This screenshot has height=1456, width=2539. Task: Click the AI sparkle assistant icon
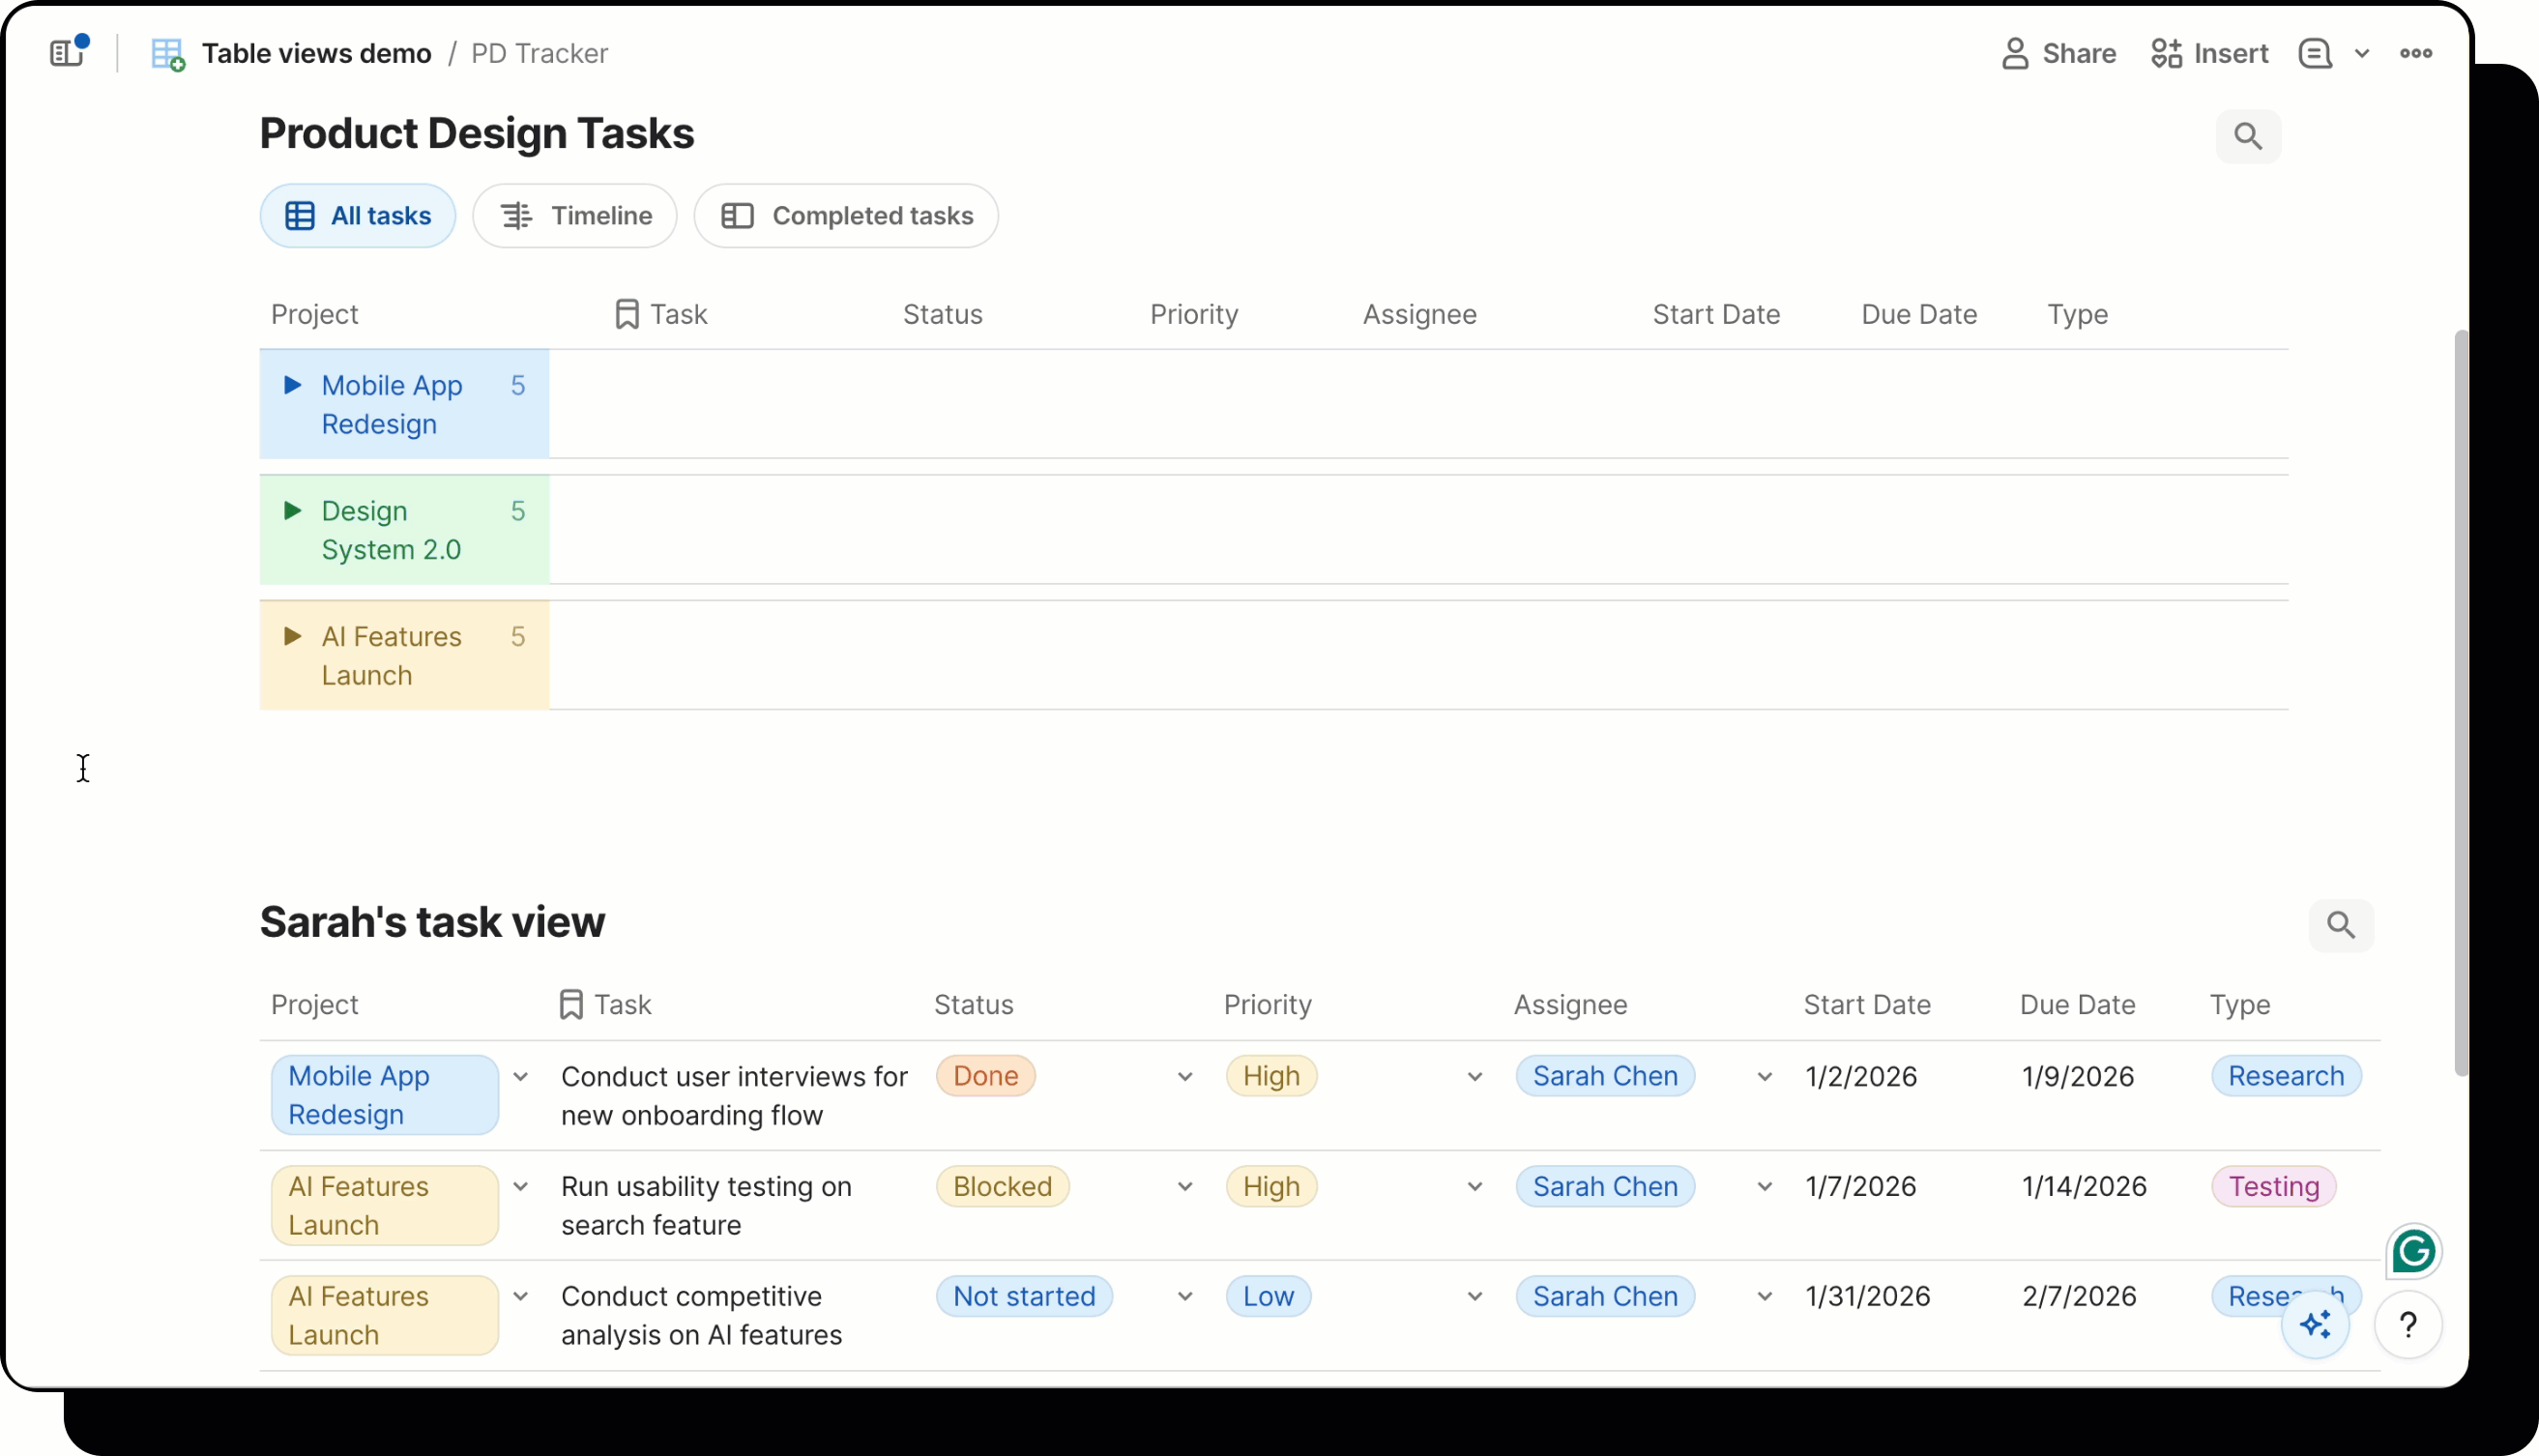pos(2316,1324)
